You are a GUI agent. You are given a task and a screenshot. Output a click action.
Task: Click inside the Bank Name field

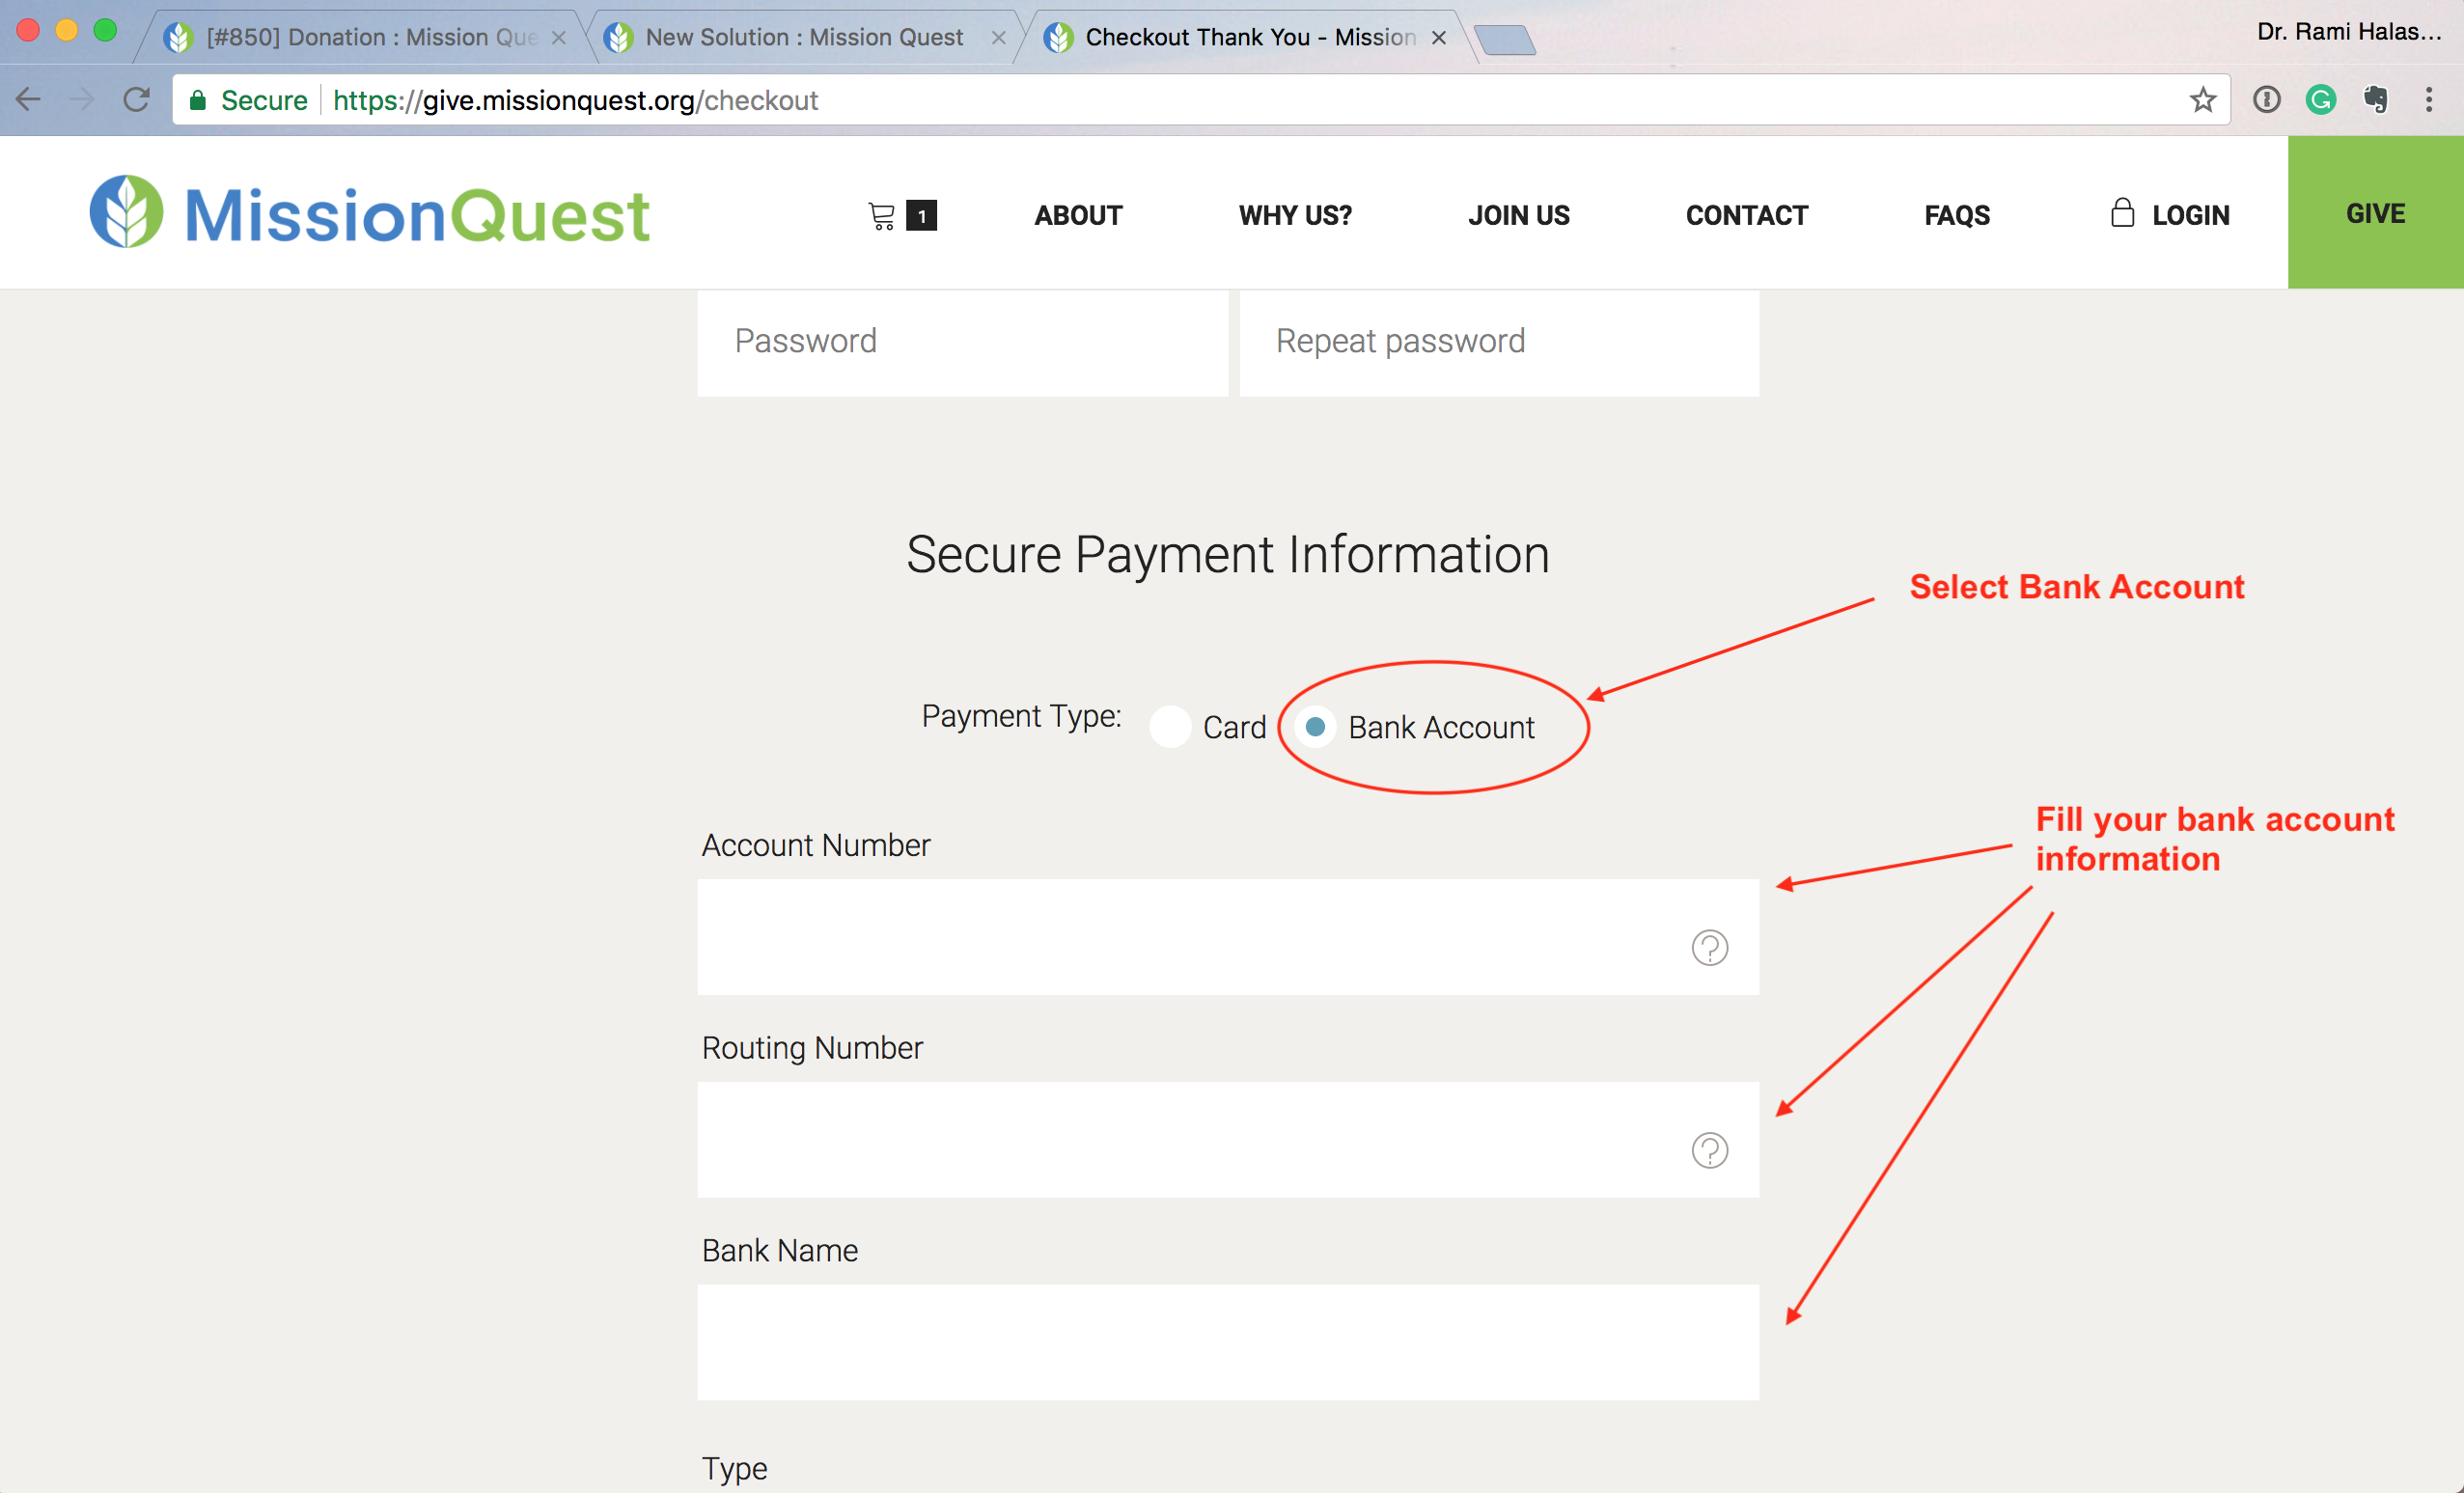click(1228, 1342)
